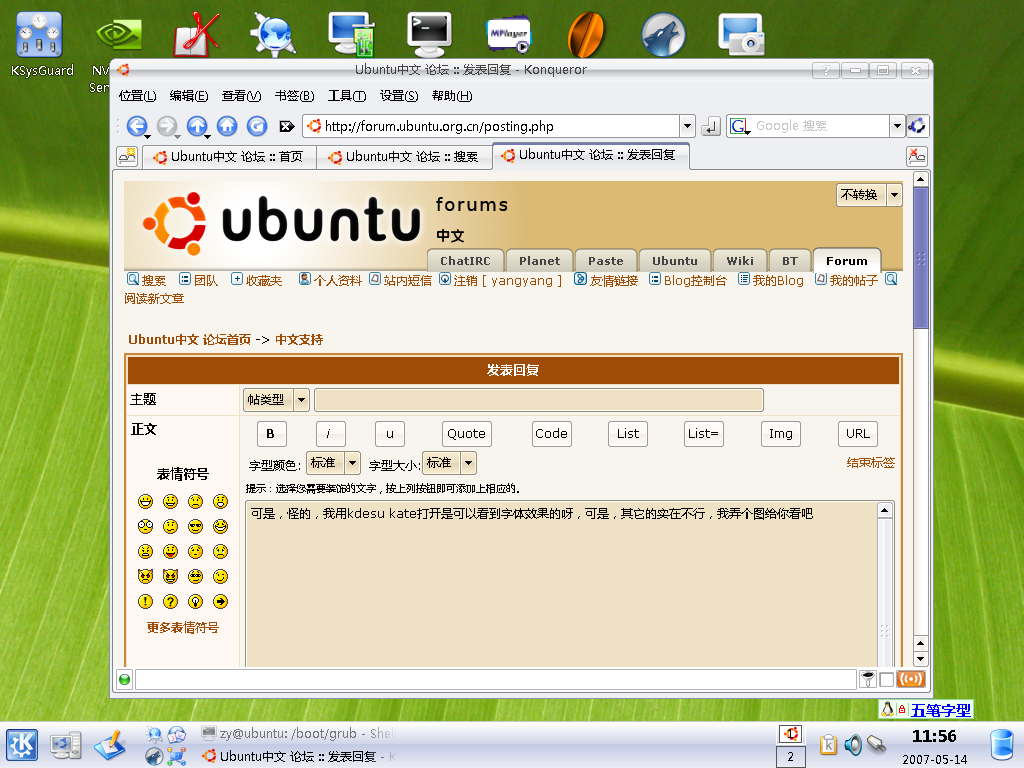Open the 不转换 conversion dropdown

click(869, 195)
